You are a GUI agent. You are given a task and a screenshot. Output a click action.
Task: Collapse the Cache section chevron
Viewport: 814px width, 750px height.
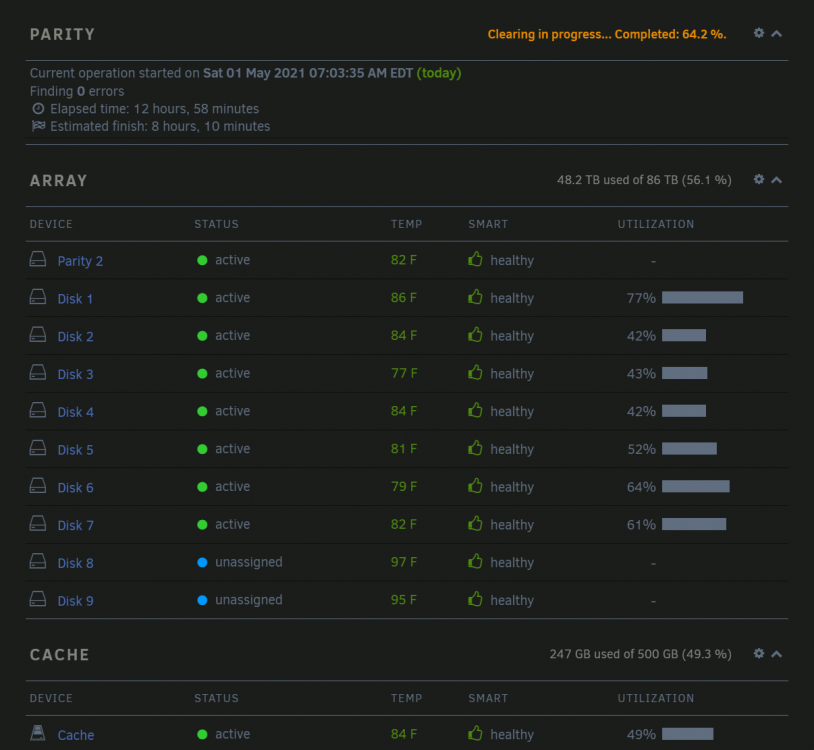pyautogui.click(x=777, y=653)
